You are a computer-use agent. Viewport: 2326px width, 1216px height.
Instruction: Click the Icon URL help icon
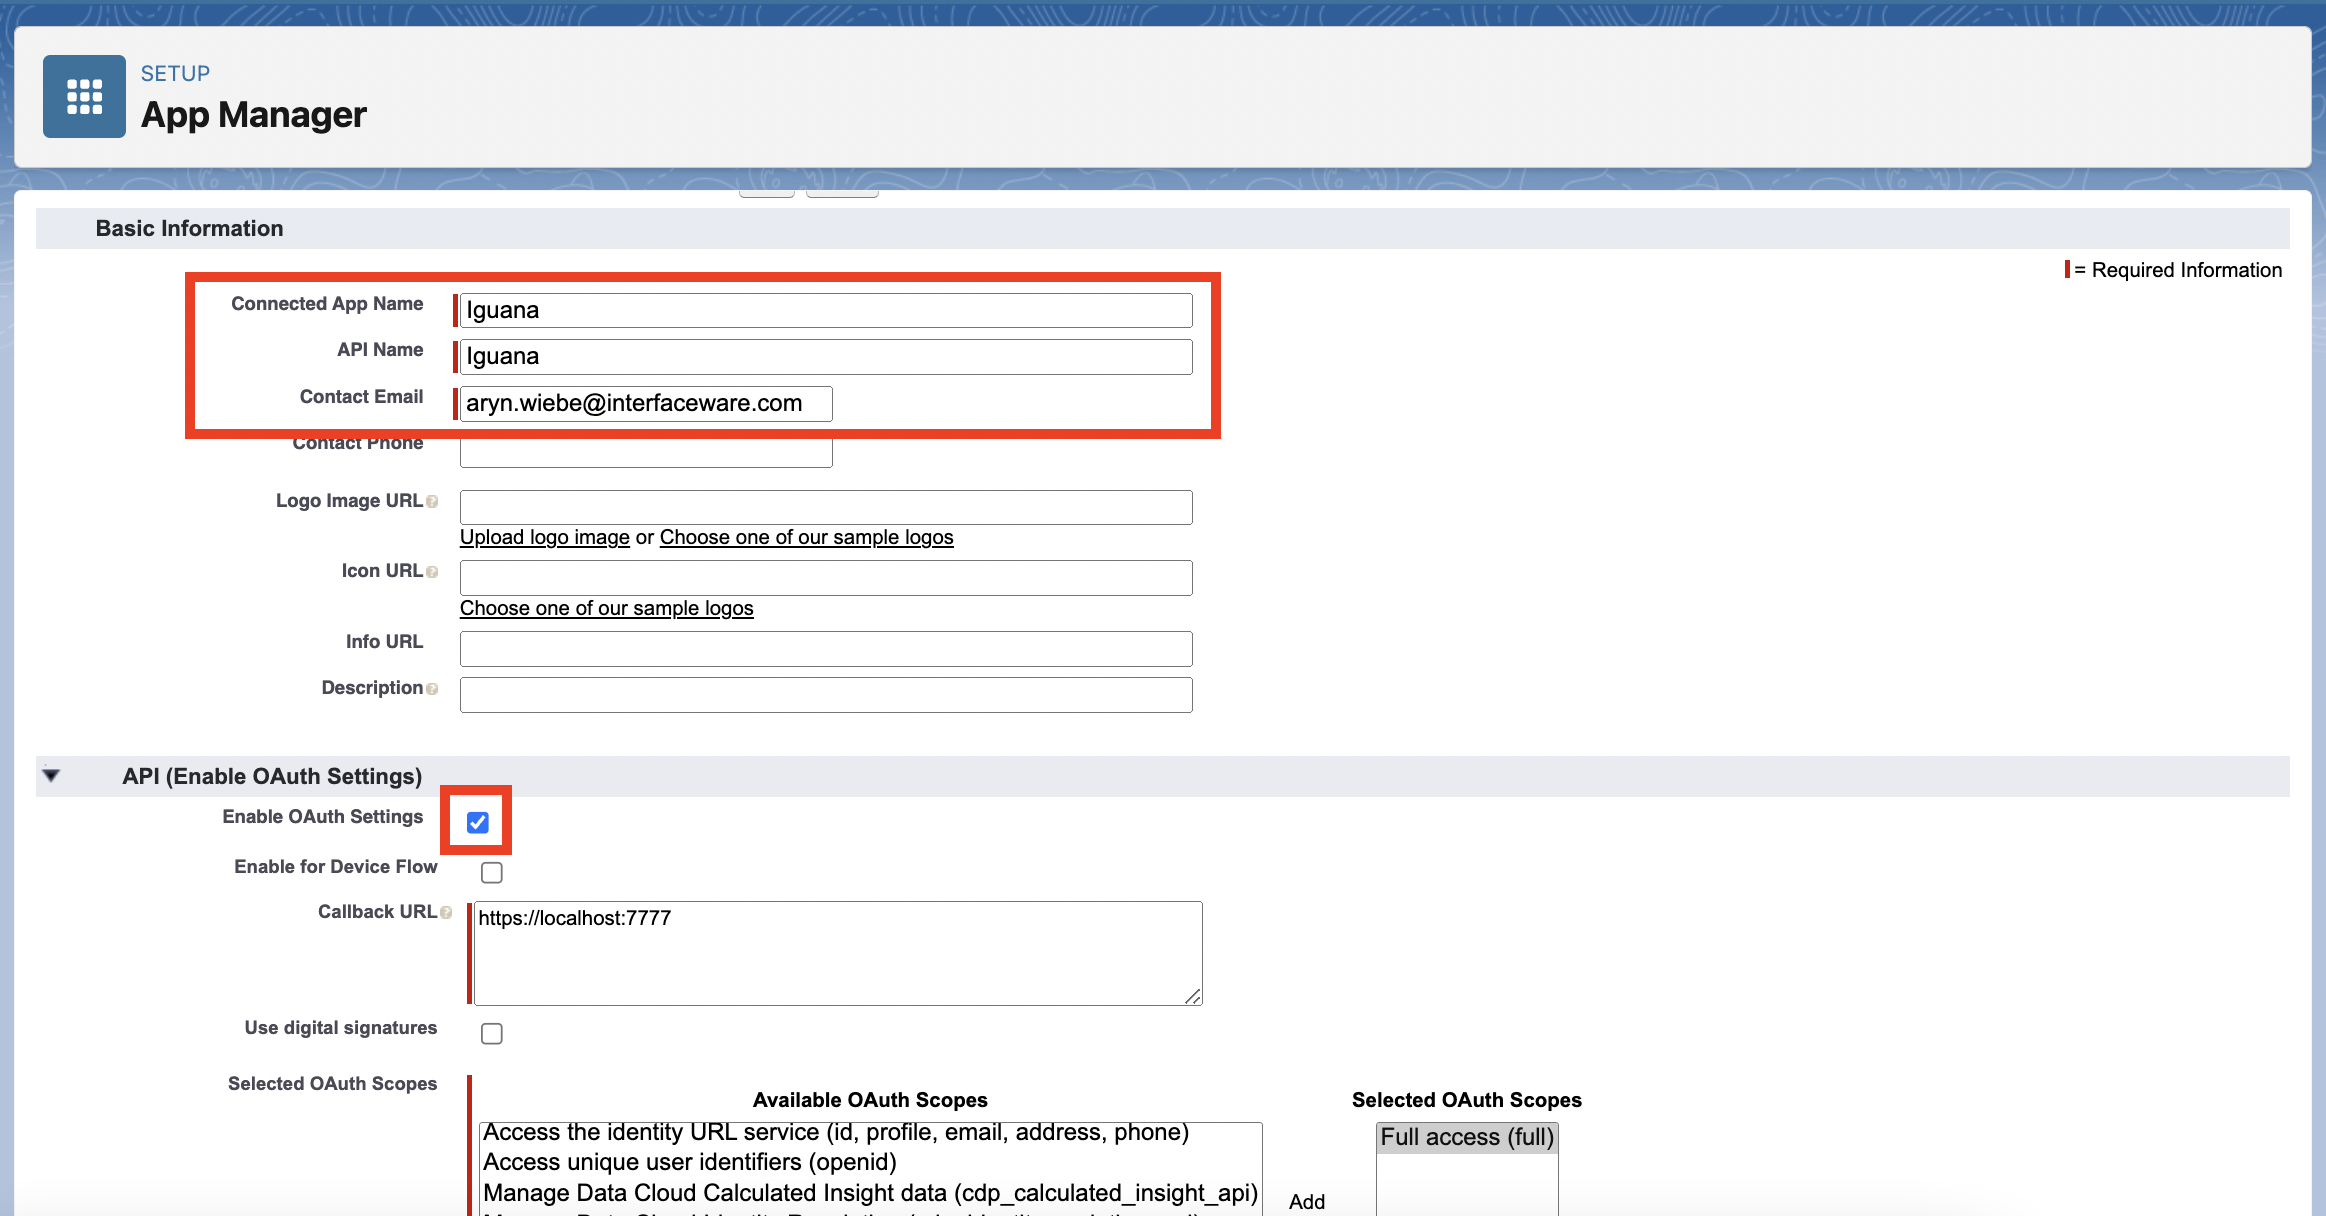tap(432, 572)
